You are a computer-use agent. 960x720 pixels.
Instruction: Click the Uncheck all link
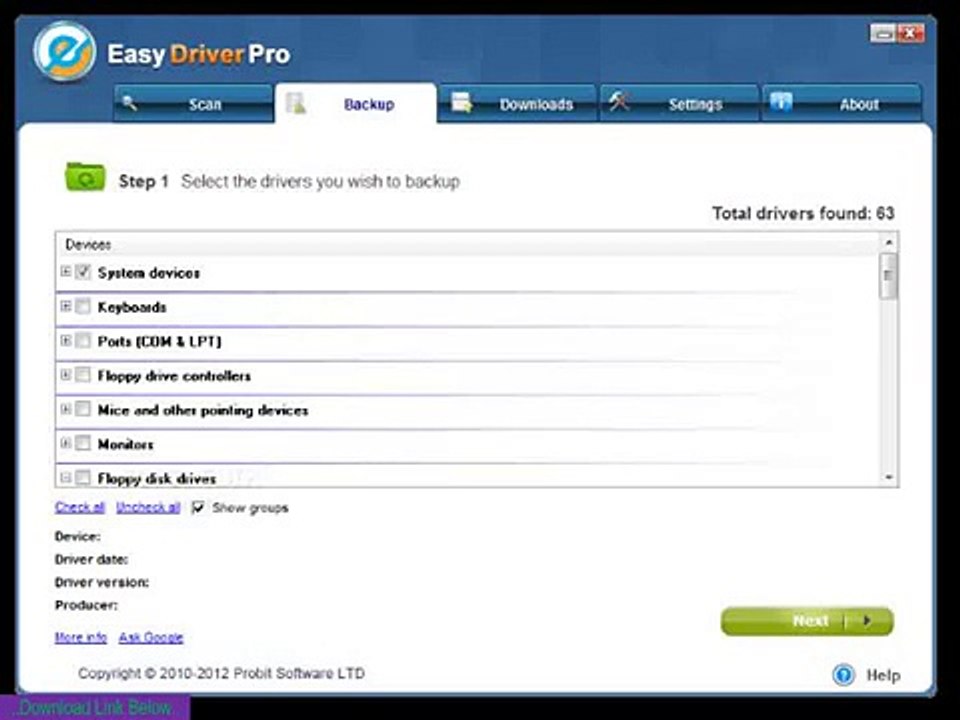148,508
